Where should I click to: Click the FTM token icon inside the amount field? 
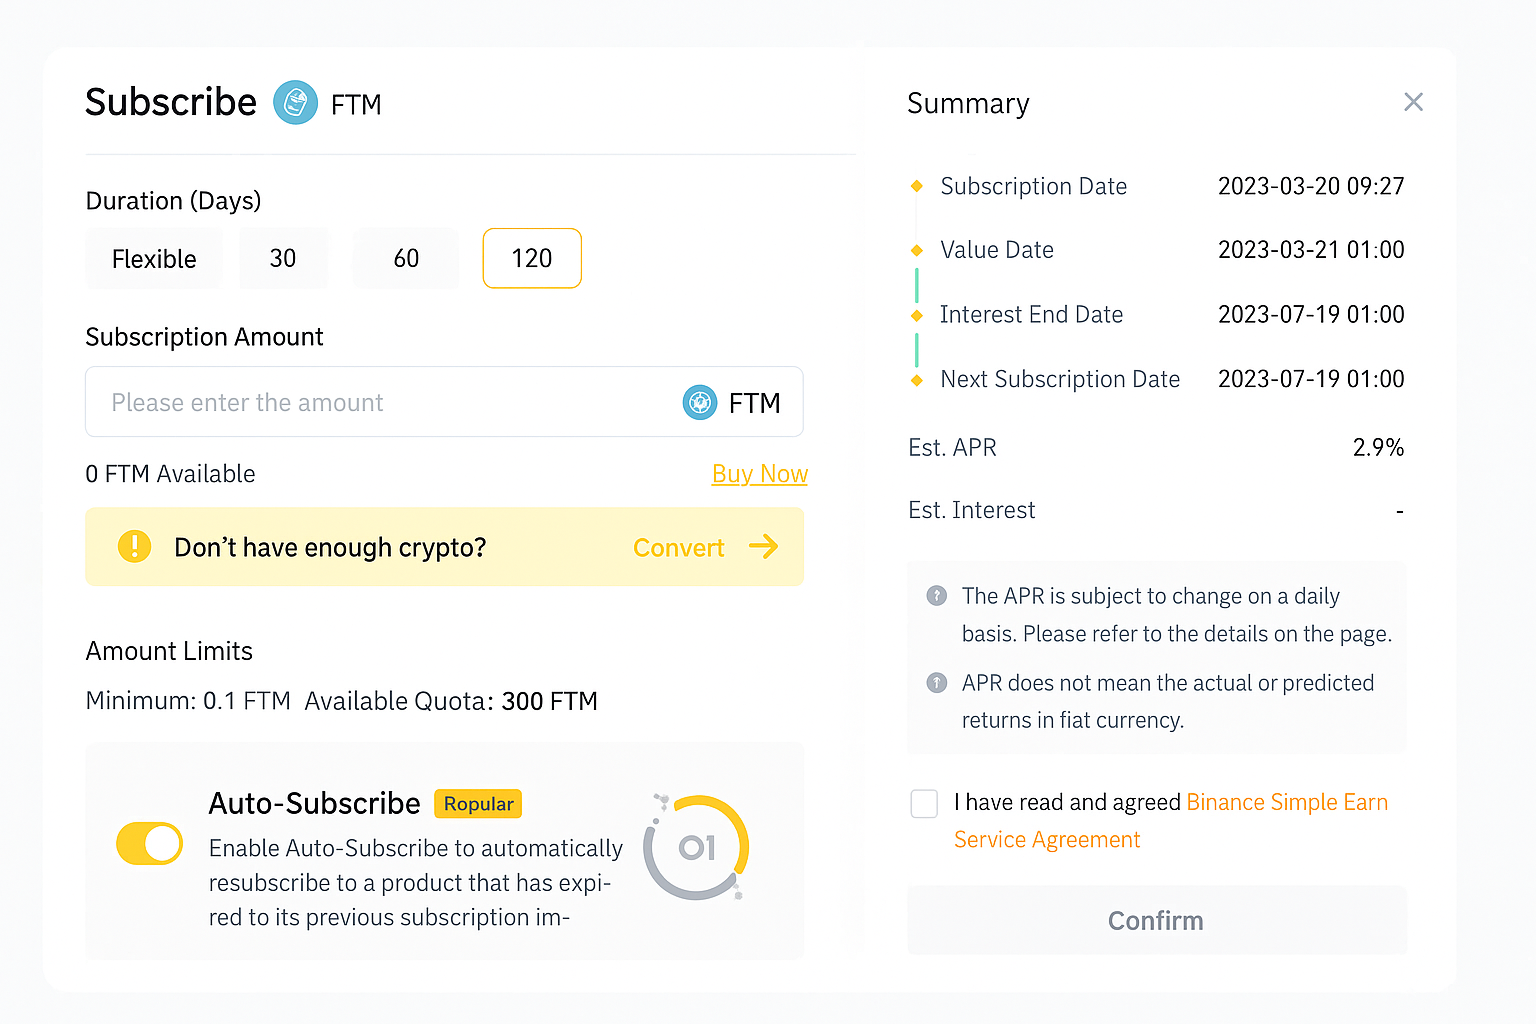click(700, 402)
